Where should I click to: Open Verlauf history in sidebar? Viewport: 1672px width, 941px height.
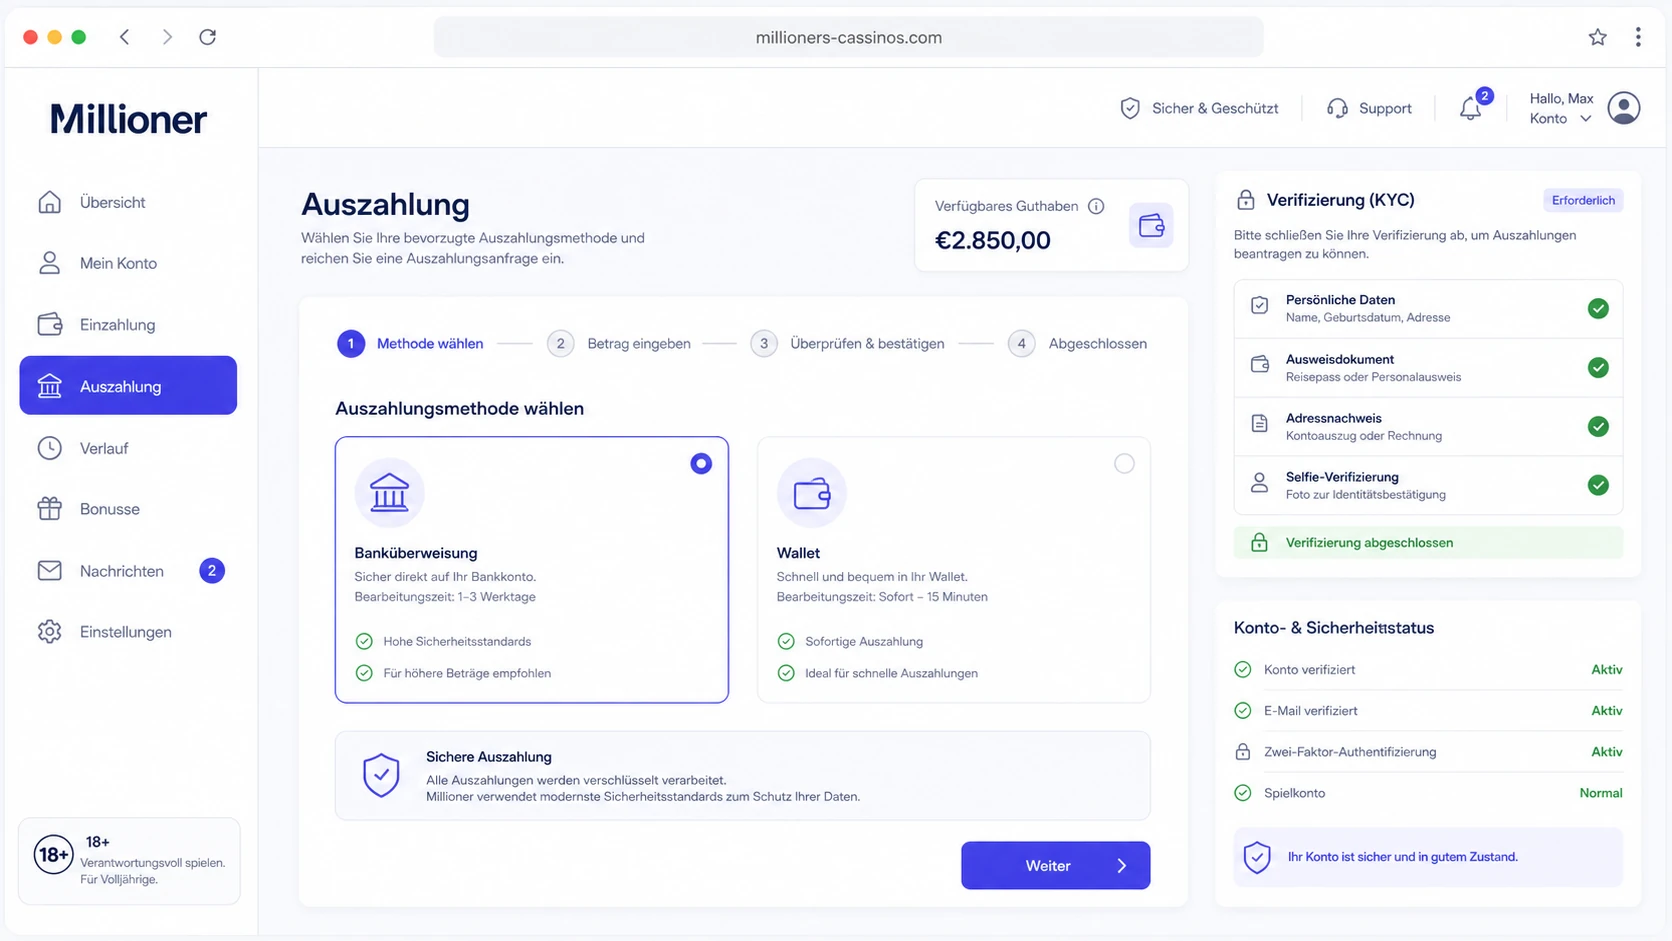click(128, 448)
